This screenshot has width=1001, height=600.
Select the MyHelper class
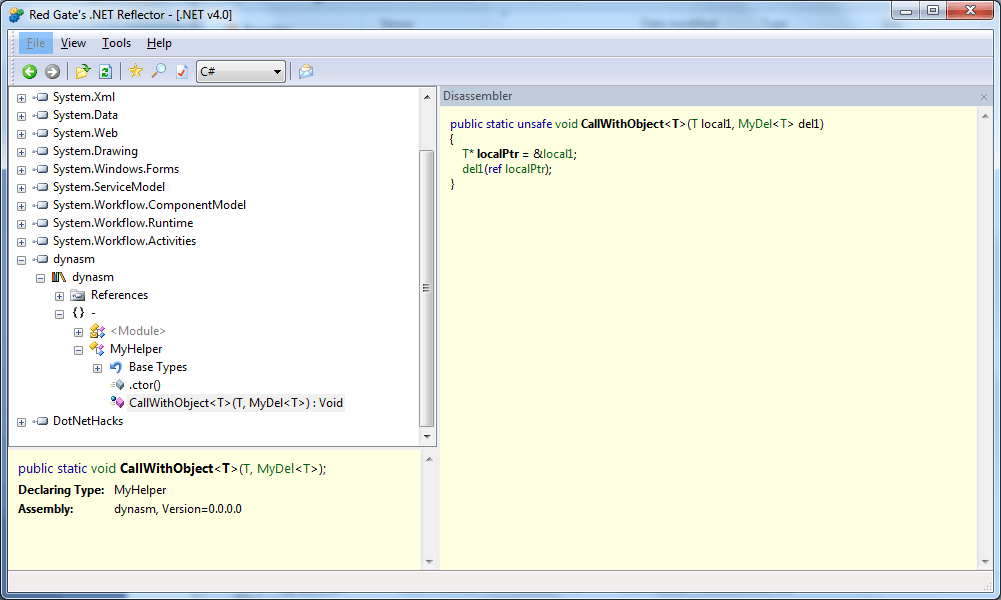tap(136, 349)
